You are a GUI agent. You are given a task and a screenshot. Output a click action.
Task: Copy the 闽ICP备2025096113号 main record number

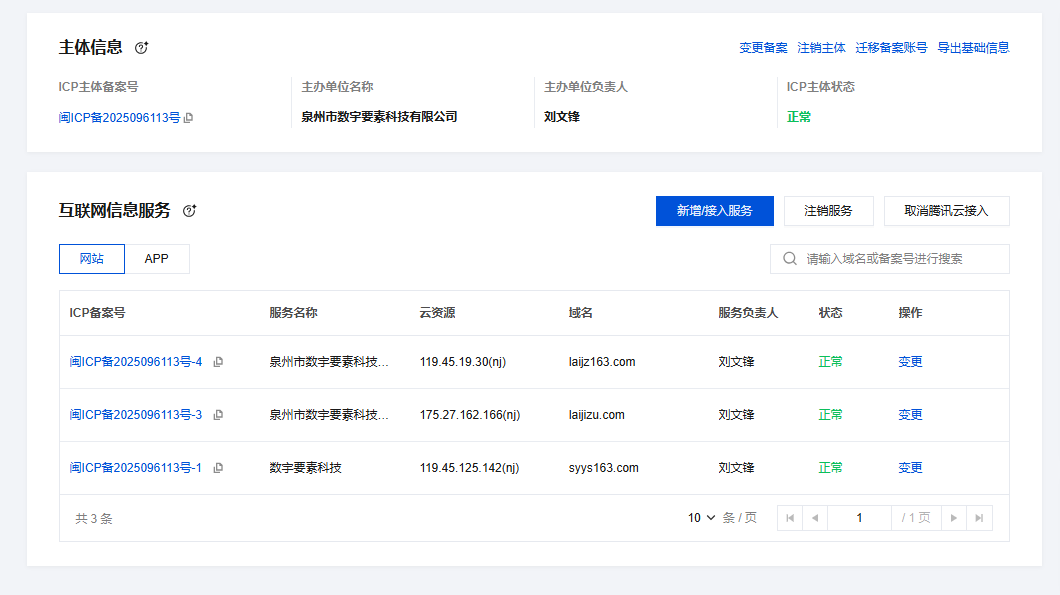(189, 118)
